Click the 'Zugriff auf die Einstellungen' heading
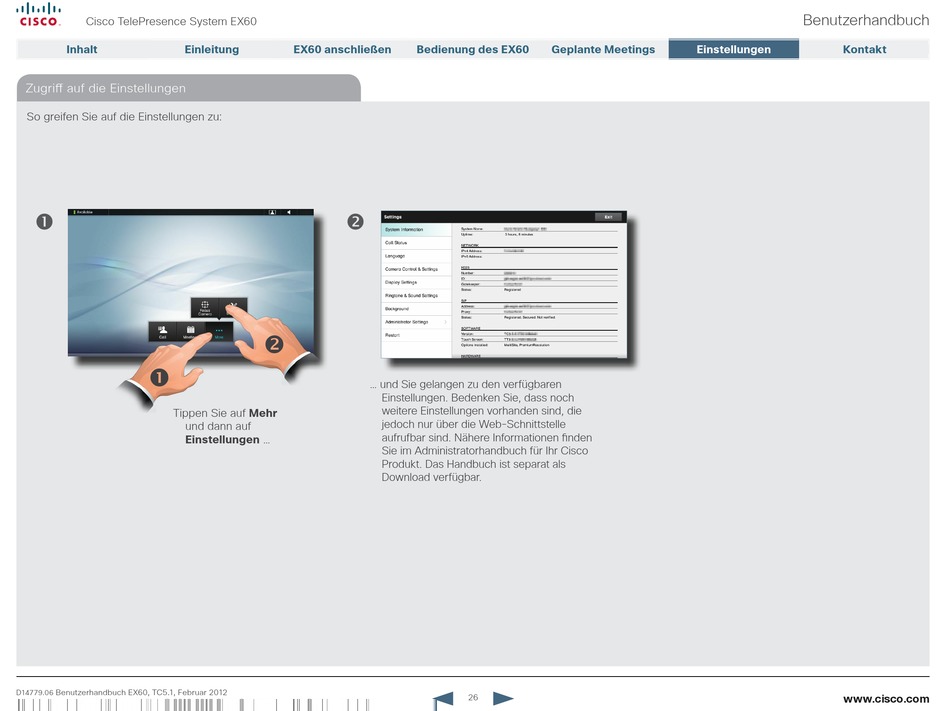 coord(105,88)
